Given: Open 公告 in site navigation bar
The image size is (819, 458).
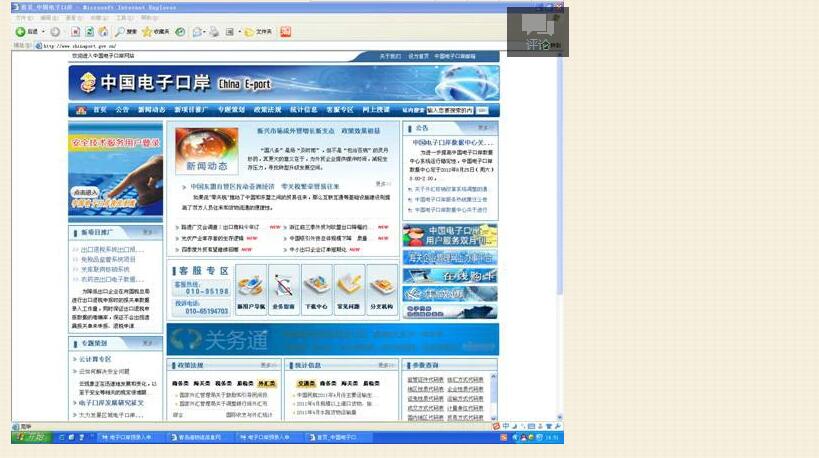Looking at the screenshot, I should [122, 110].
